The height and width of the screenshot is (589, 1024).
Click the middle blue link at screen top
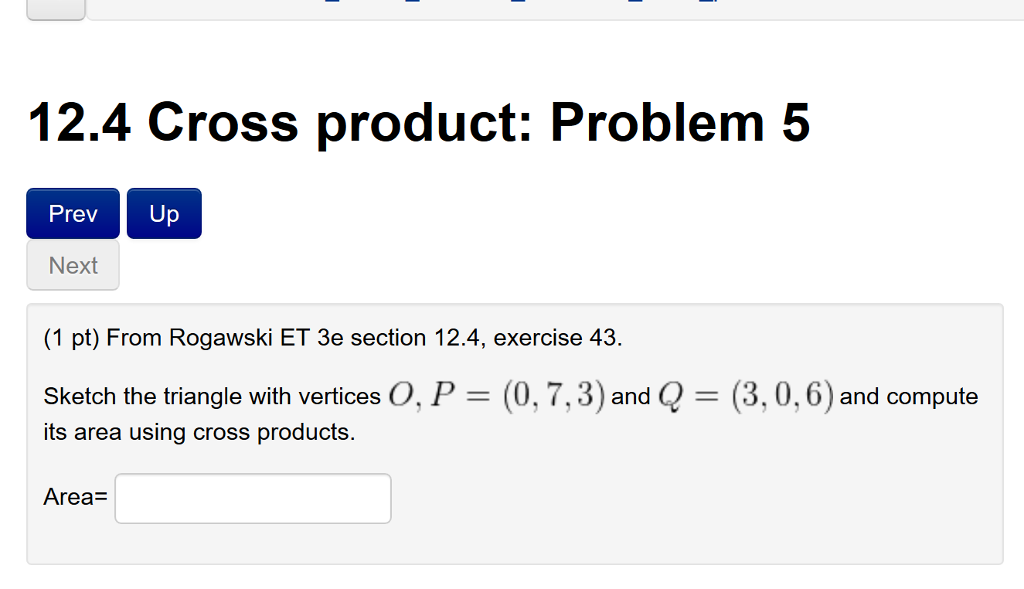pyautogui.click(x=517, y=4)
